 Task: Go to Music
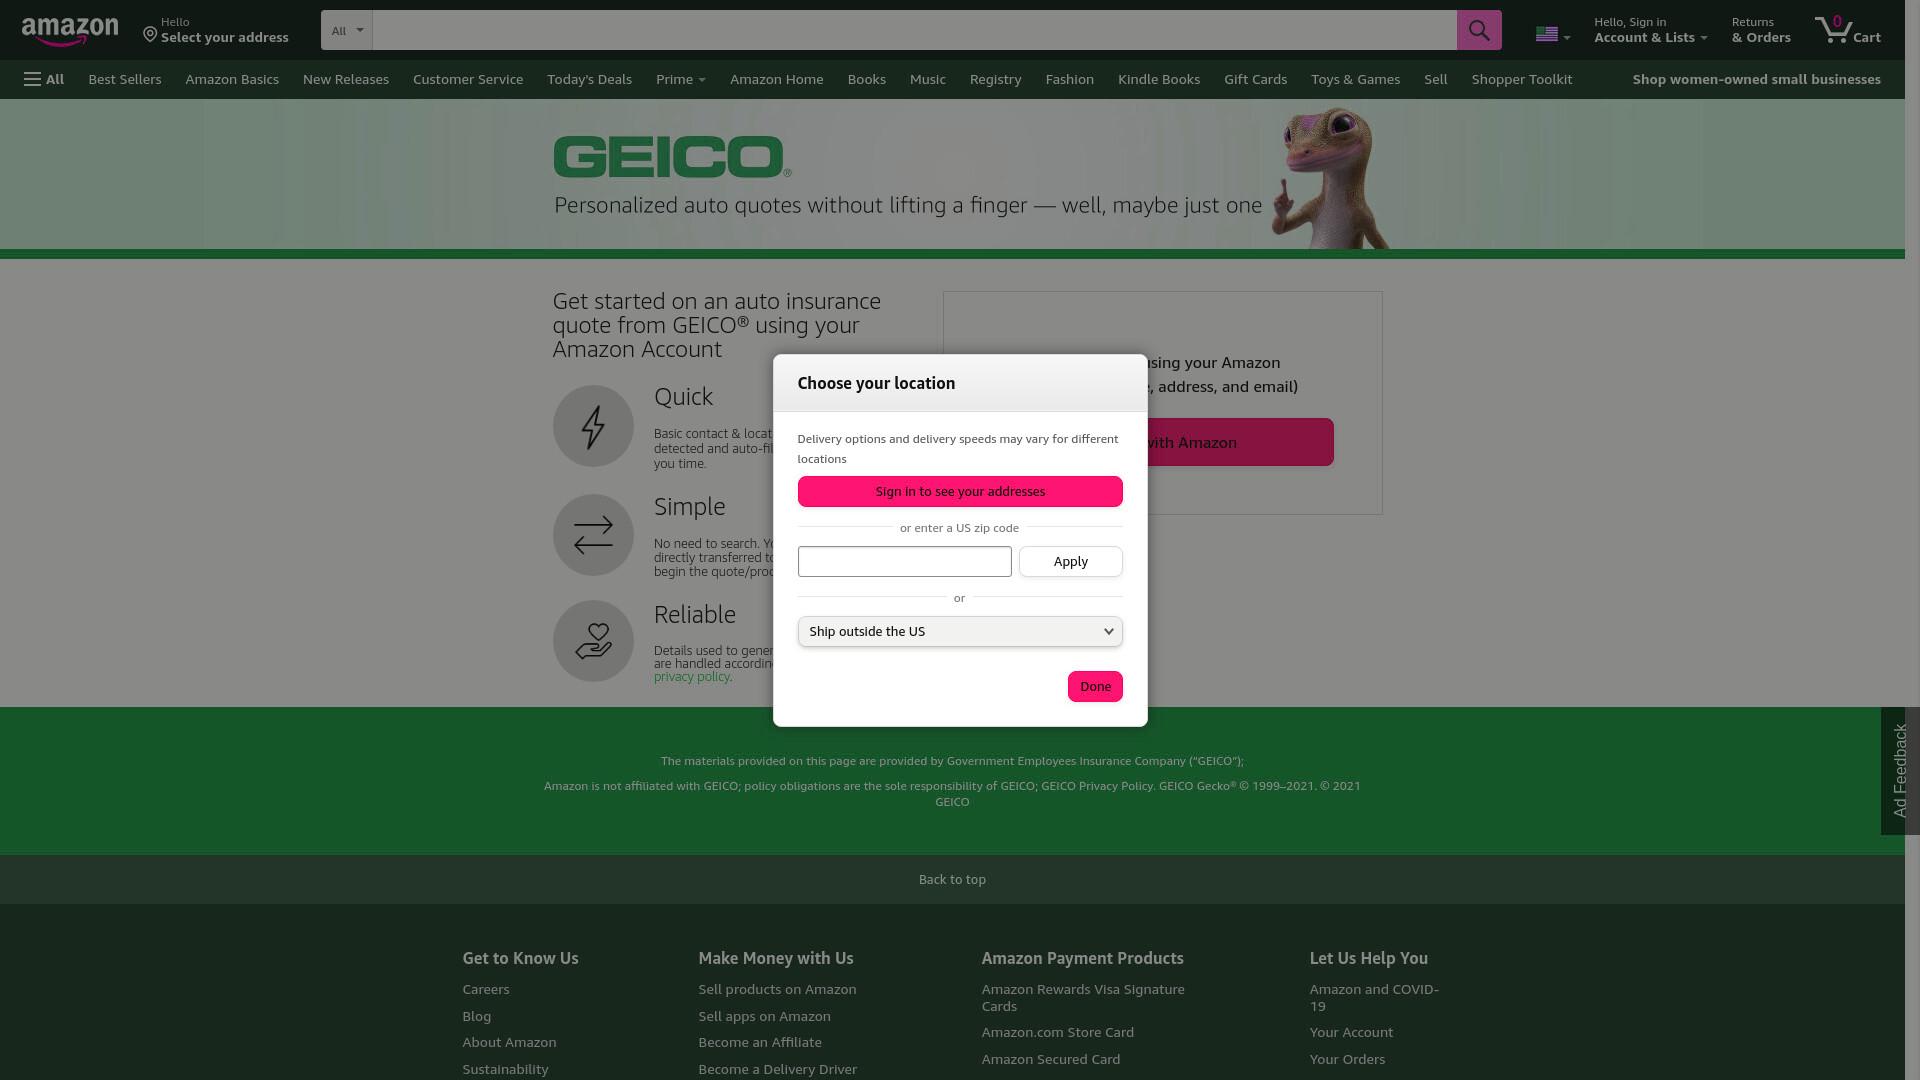click(x=927, y=79)
